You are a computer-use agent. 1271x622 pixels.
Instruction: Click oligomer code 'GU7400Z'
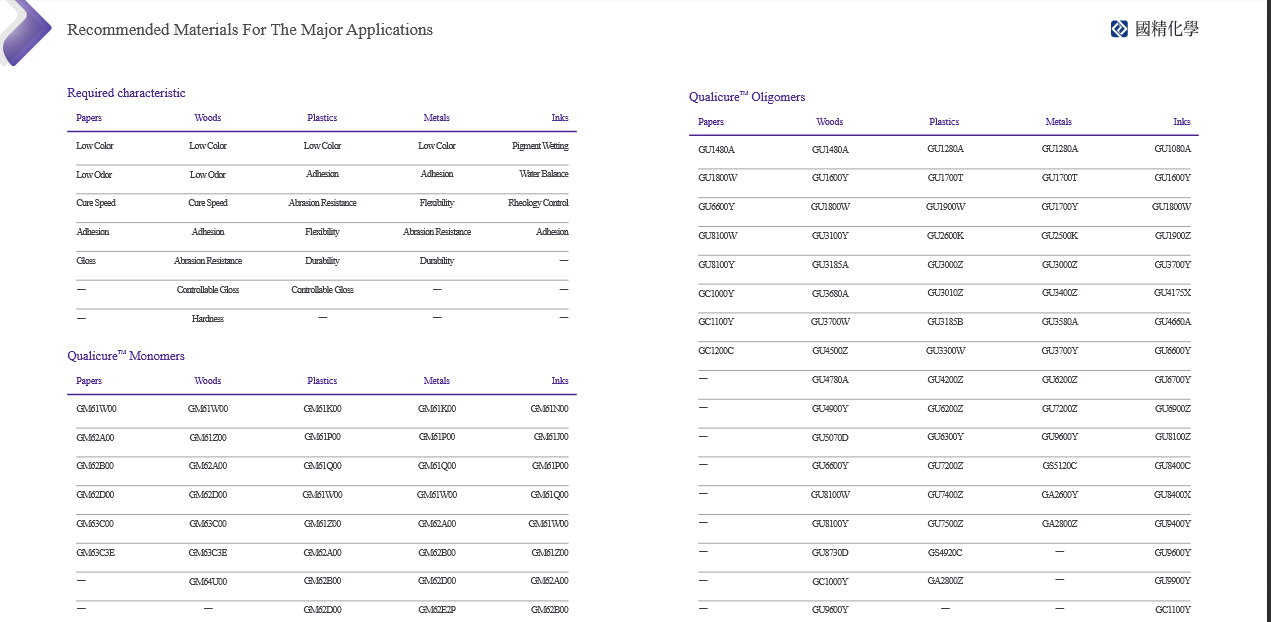click(x=945, y=496)
